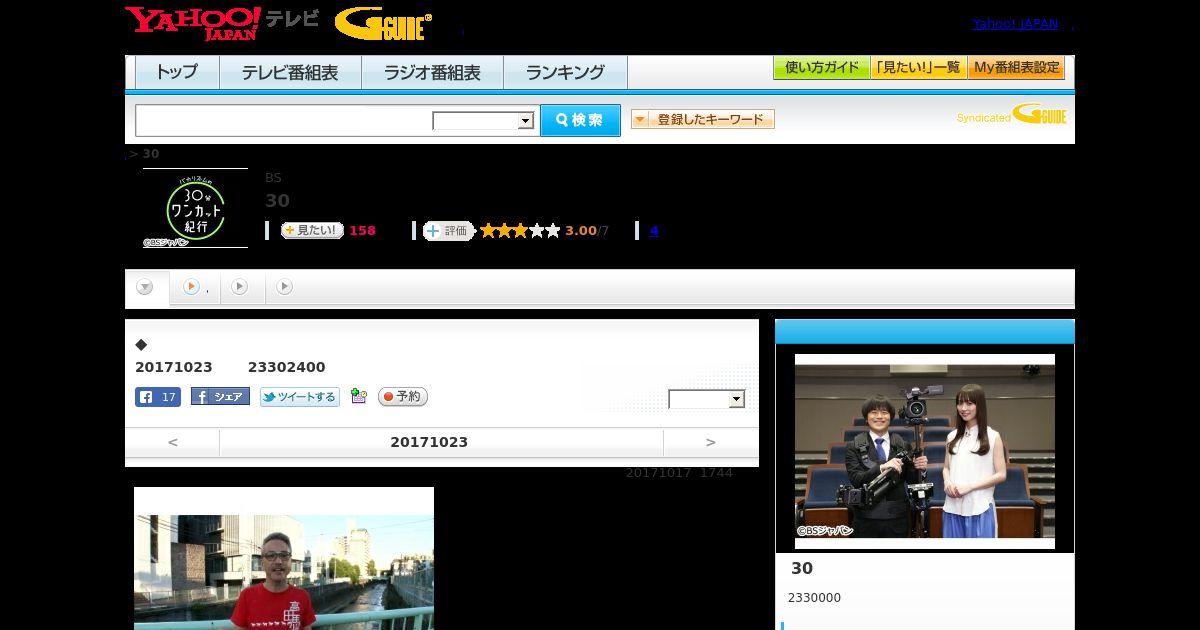Go to next date with > arrow
This screenshot has height=630, width=1200.
click(711, 442)
